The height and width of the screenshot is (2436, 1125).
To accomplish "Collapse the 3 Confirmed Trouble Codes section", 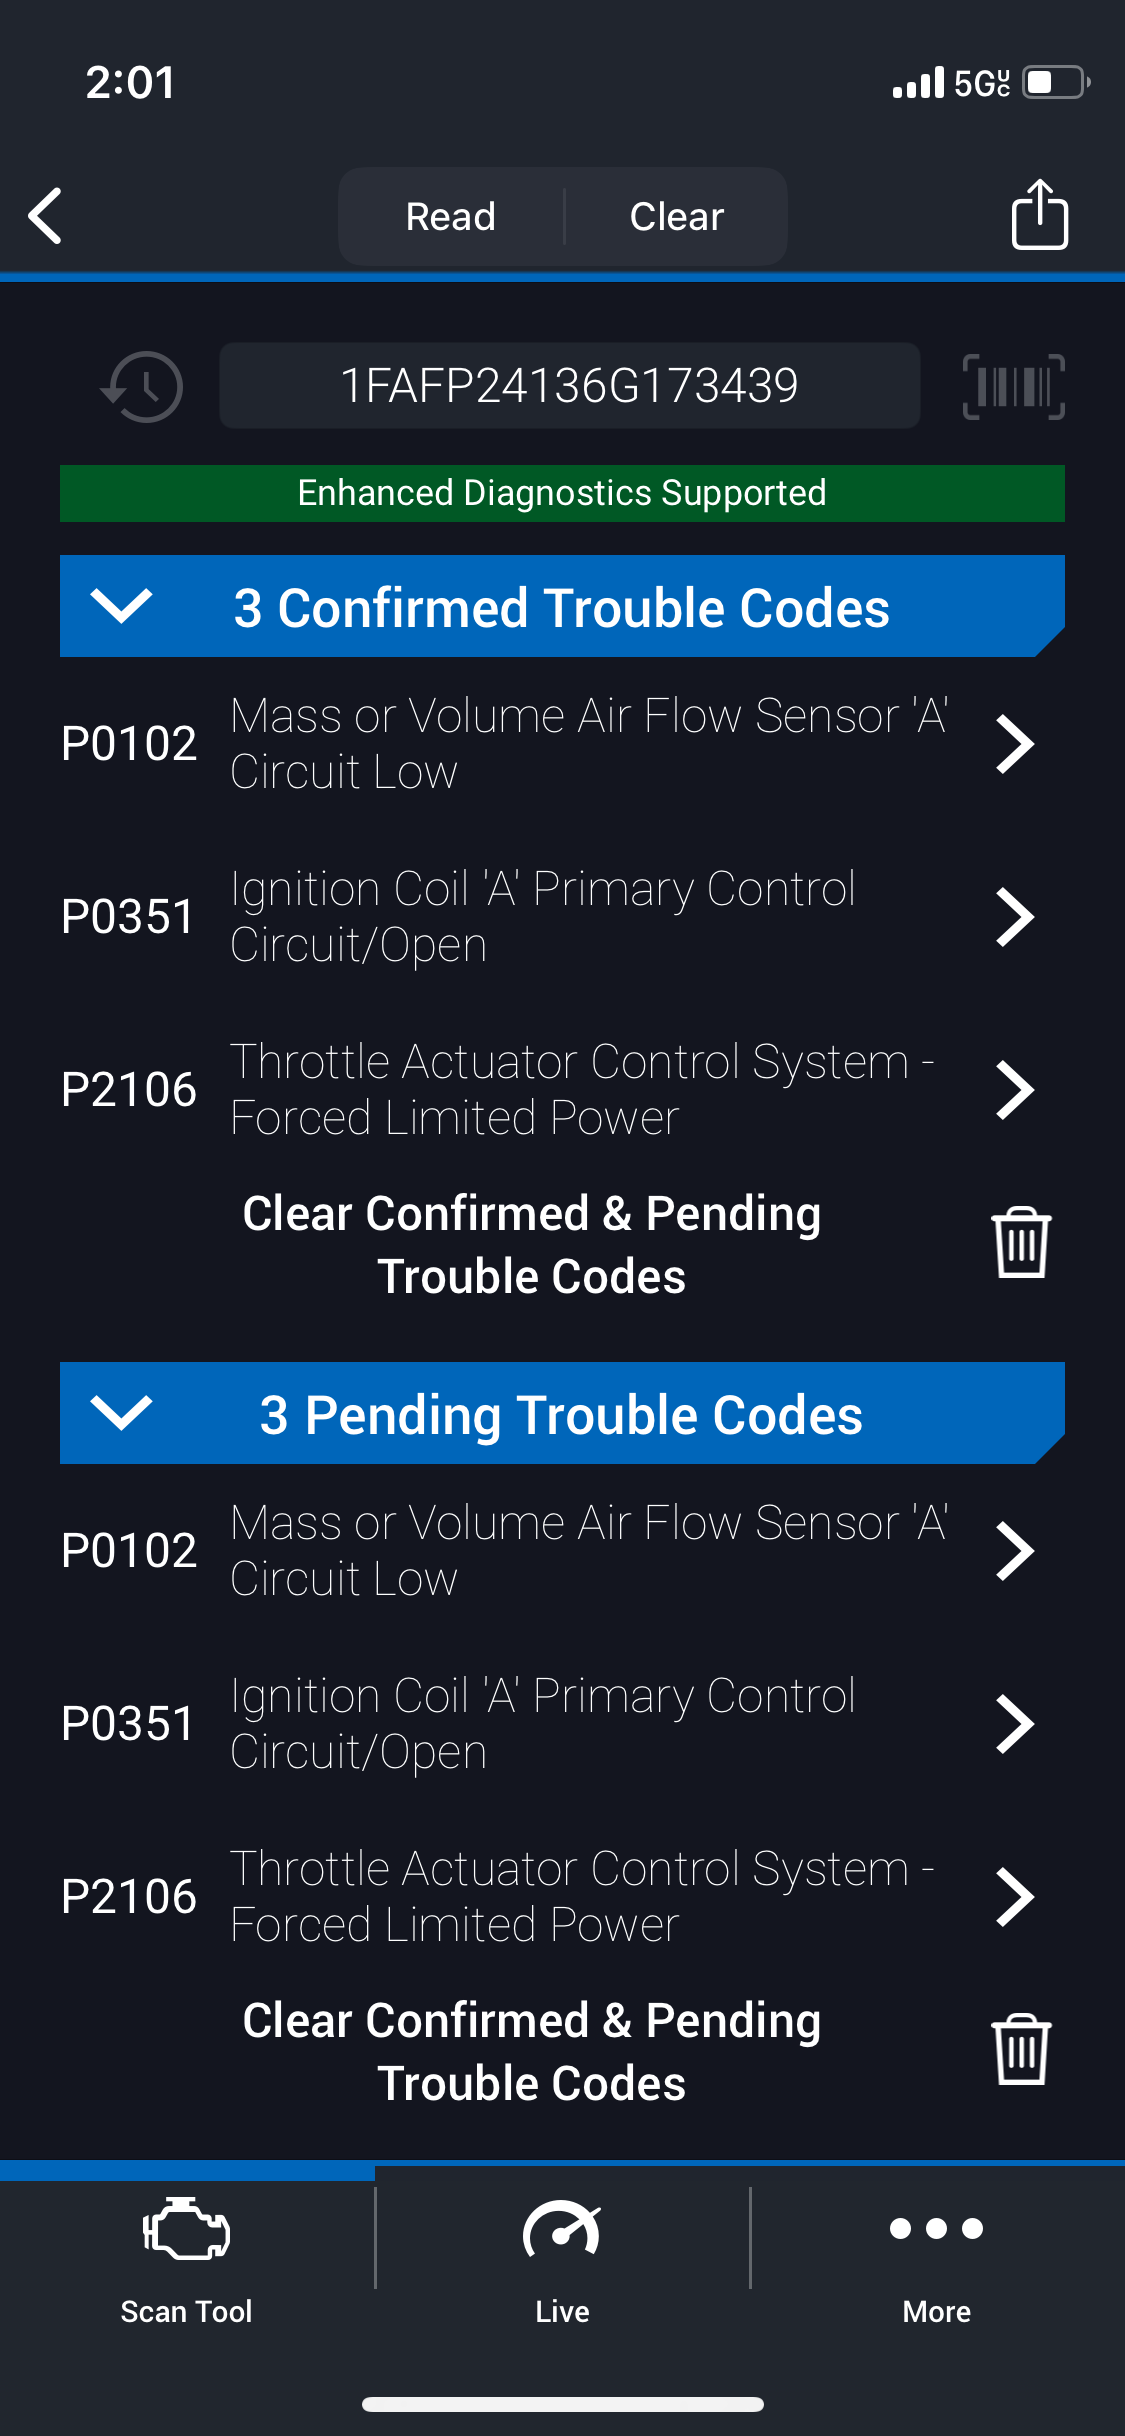I will click(122, 606).
